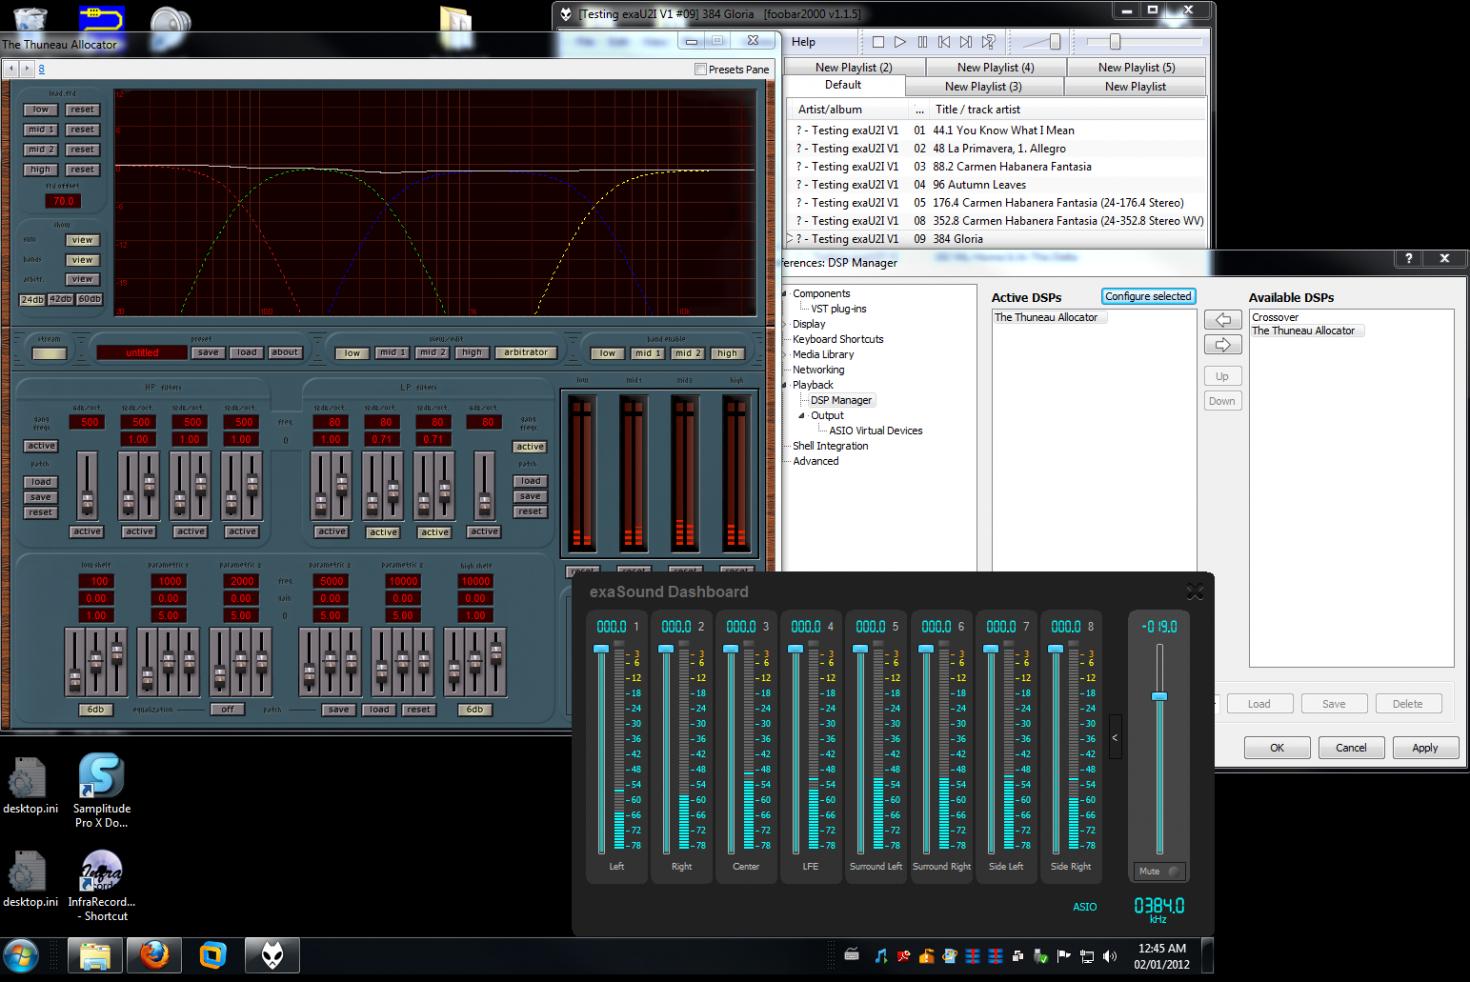The height and width of the screenshot is (982, 1470).
Task: Click Cancel in the Preferences dialog
Action: point(1351,747)
